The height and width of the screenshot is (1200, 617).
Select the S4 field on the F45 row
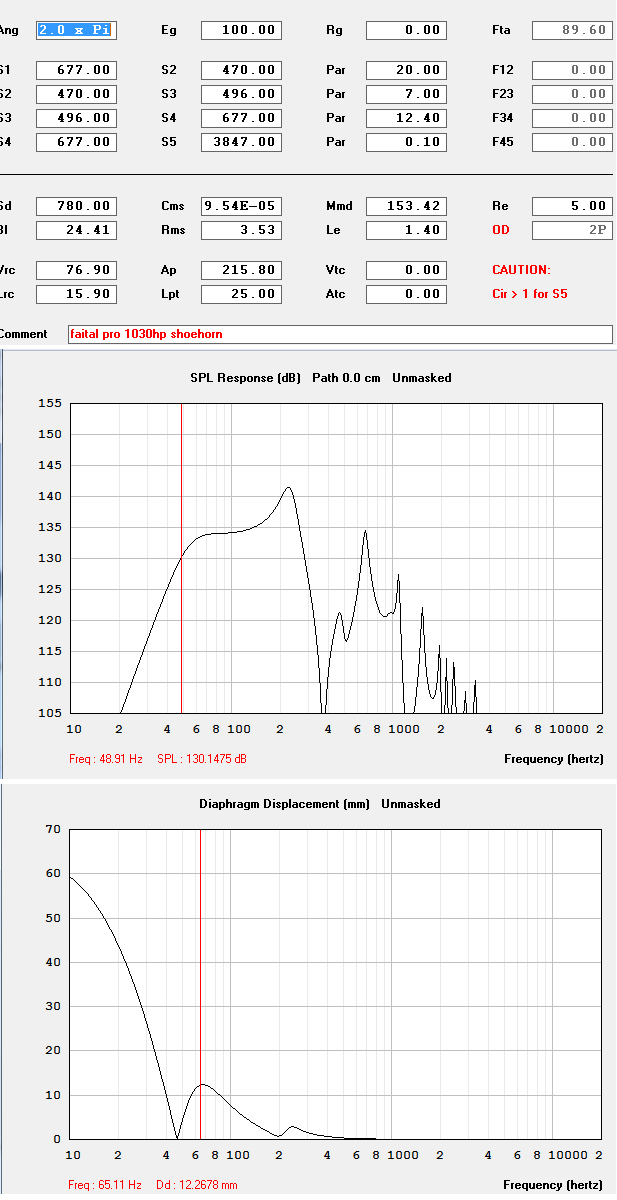[76, 142]
